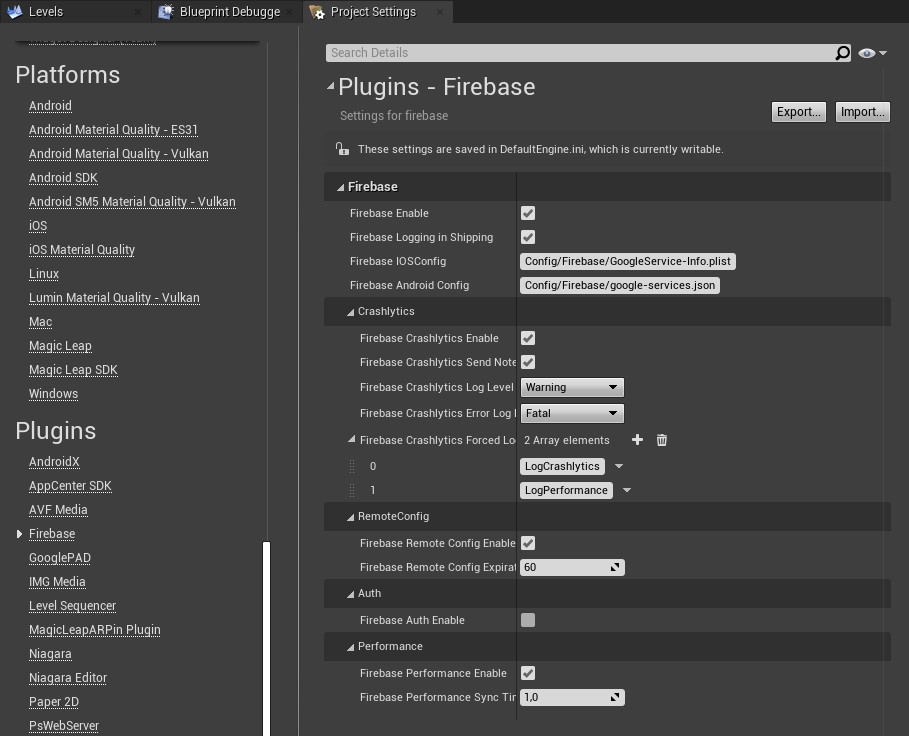Open iOS platform settings
909x736 pixels.
click(38, 226)
